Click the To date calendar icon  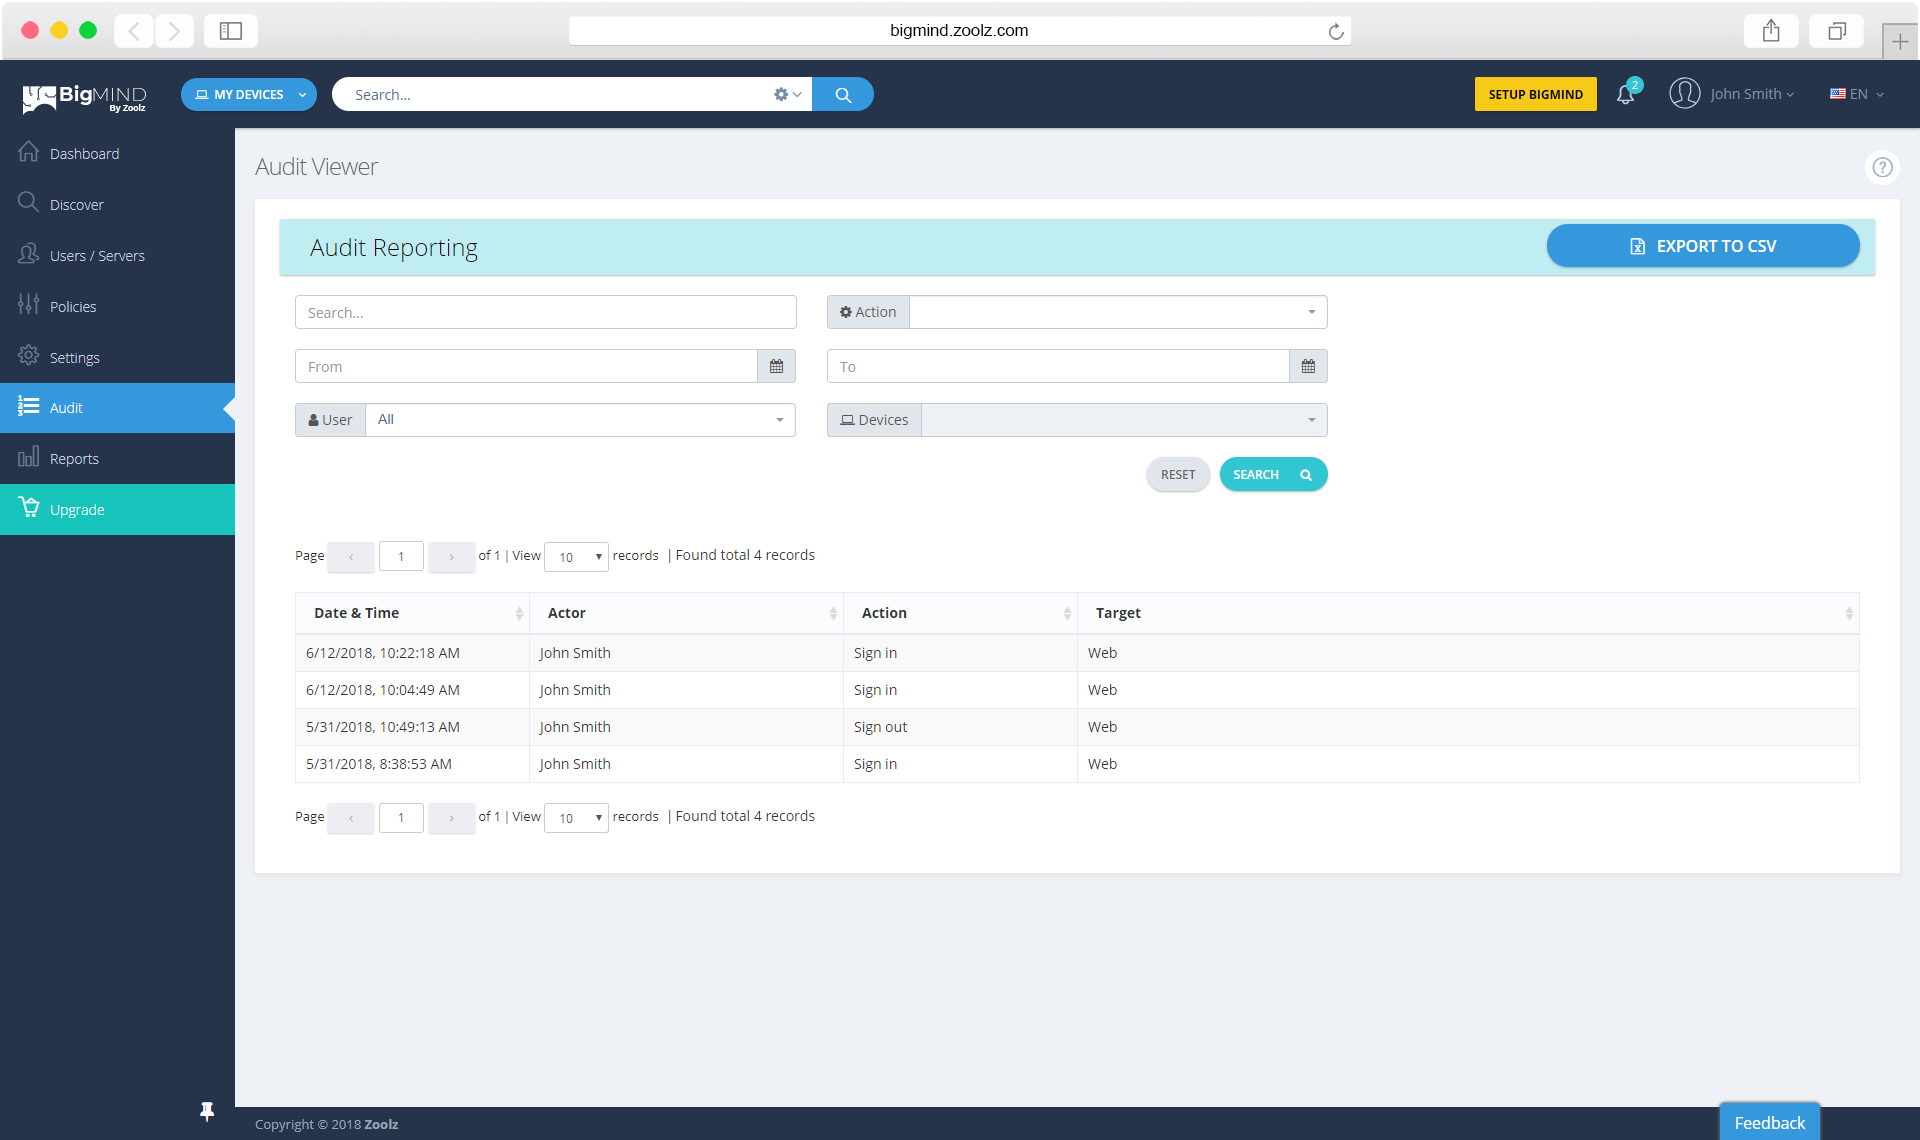coord(1308,367)
